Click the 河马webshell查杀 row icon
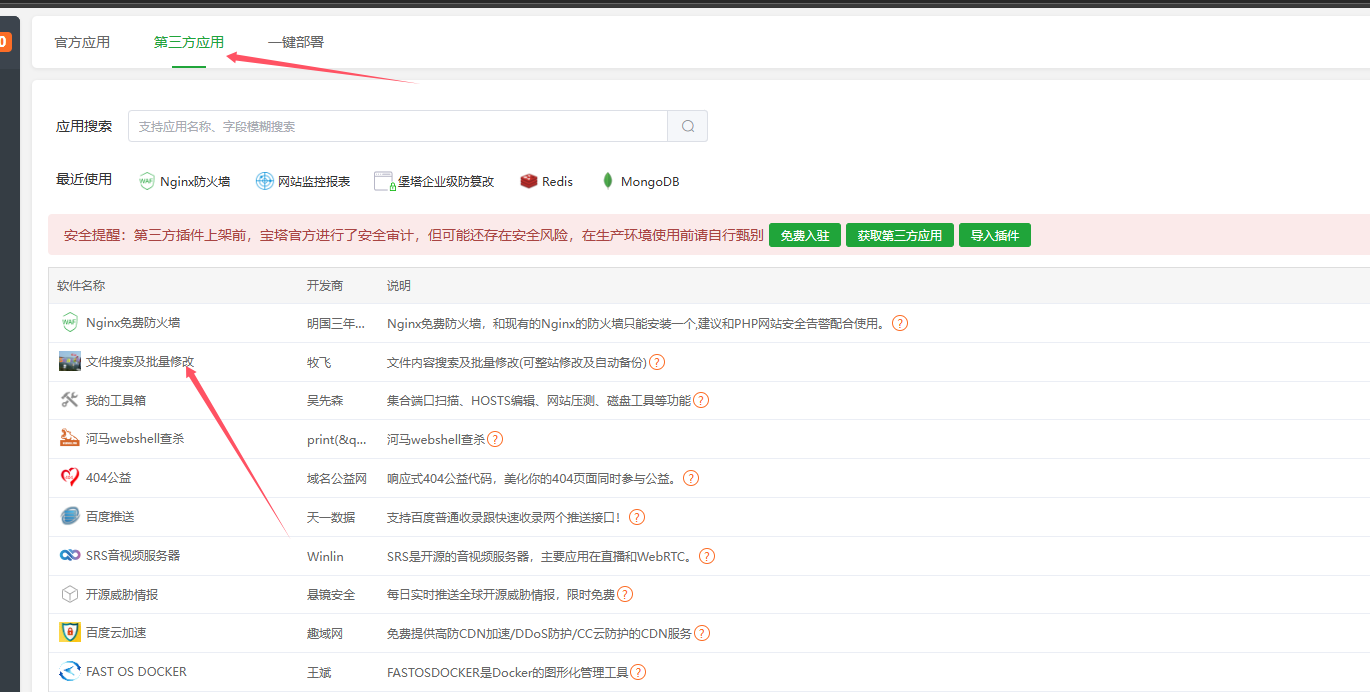Image resolution: width=1370 pixels, height=692 pixels. point(69,438)
